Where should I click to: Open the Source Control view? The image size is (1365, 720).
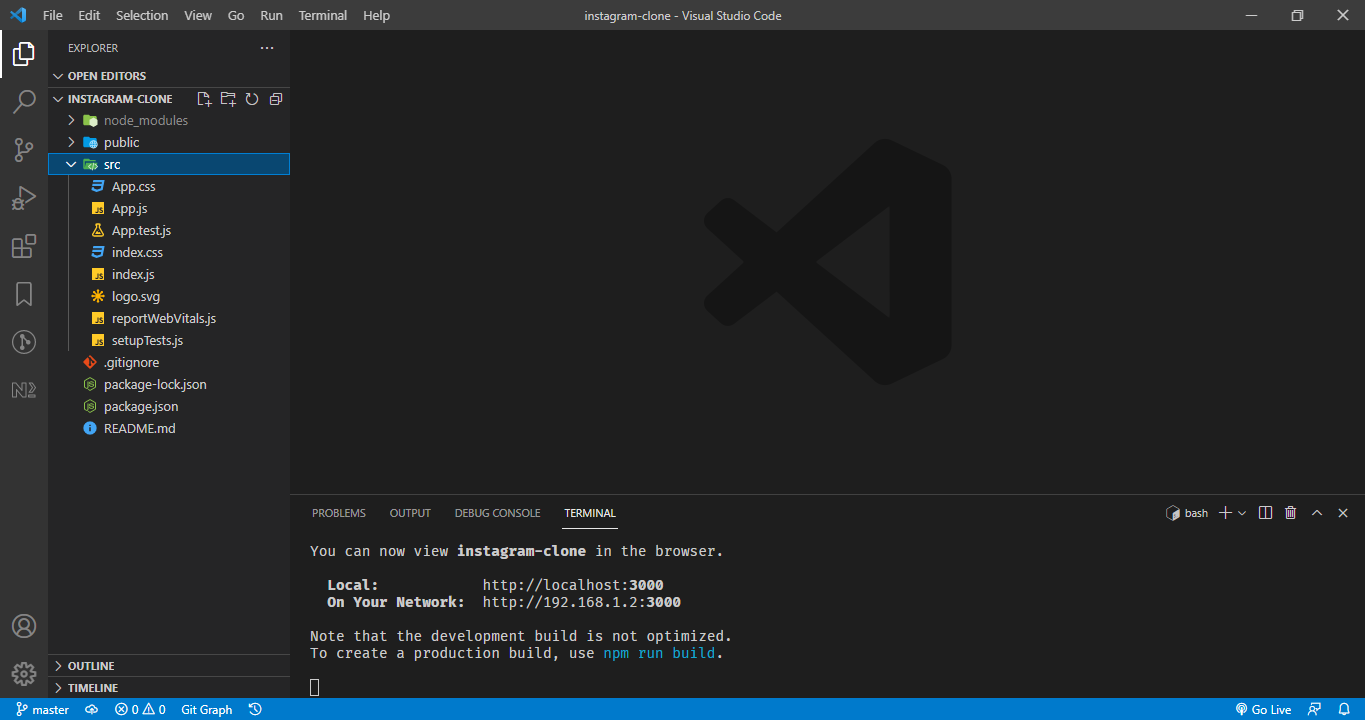click(x=24, y=150)
